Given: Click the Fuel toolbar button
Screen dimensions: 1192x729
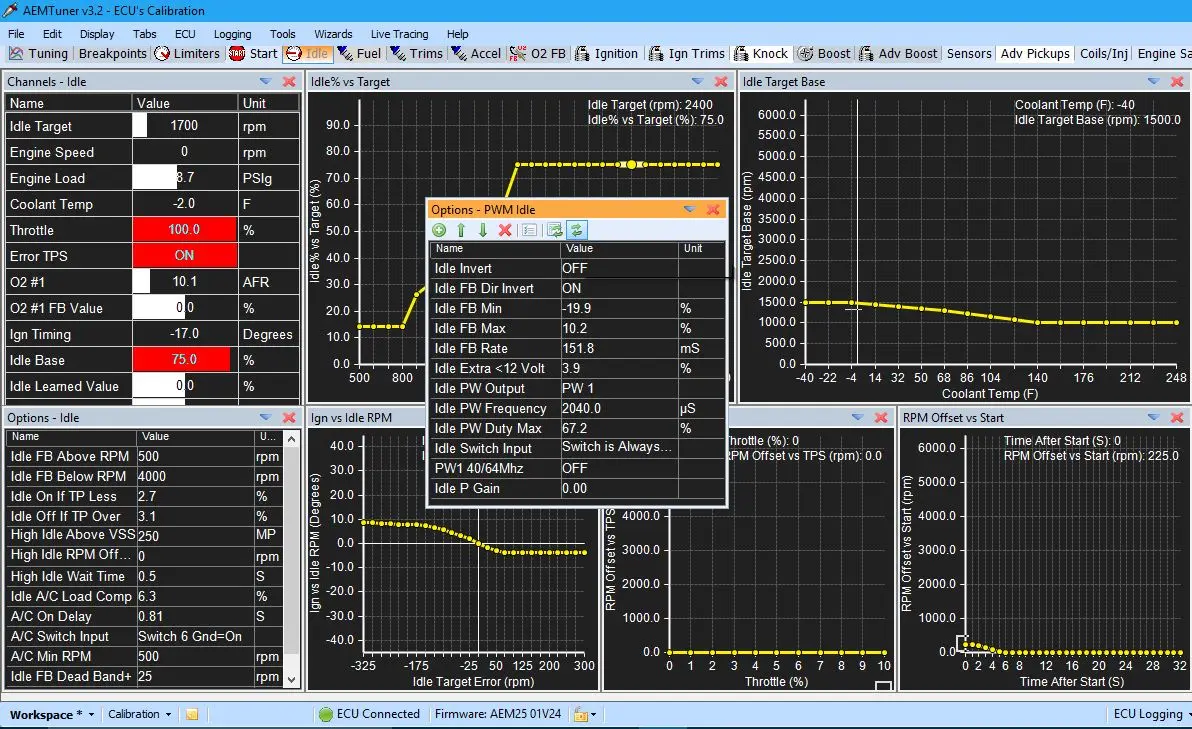Looking at the screenshot, I should coord(360,54).
